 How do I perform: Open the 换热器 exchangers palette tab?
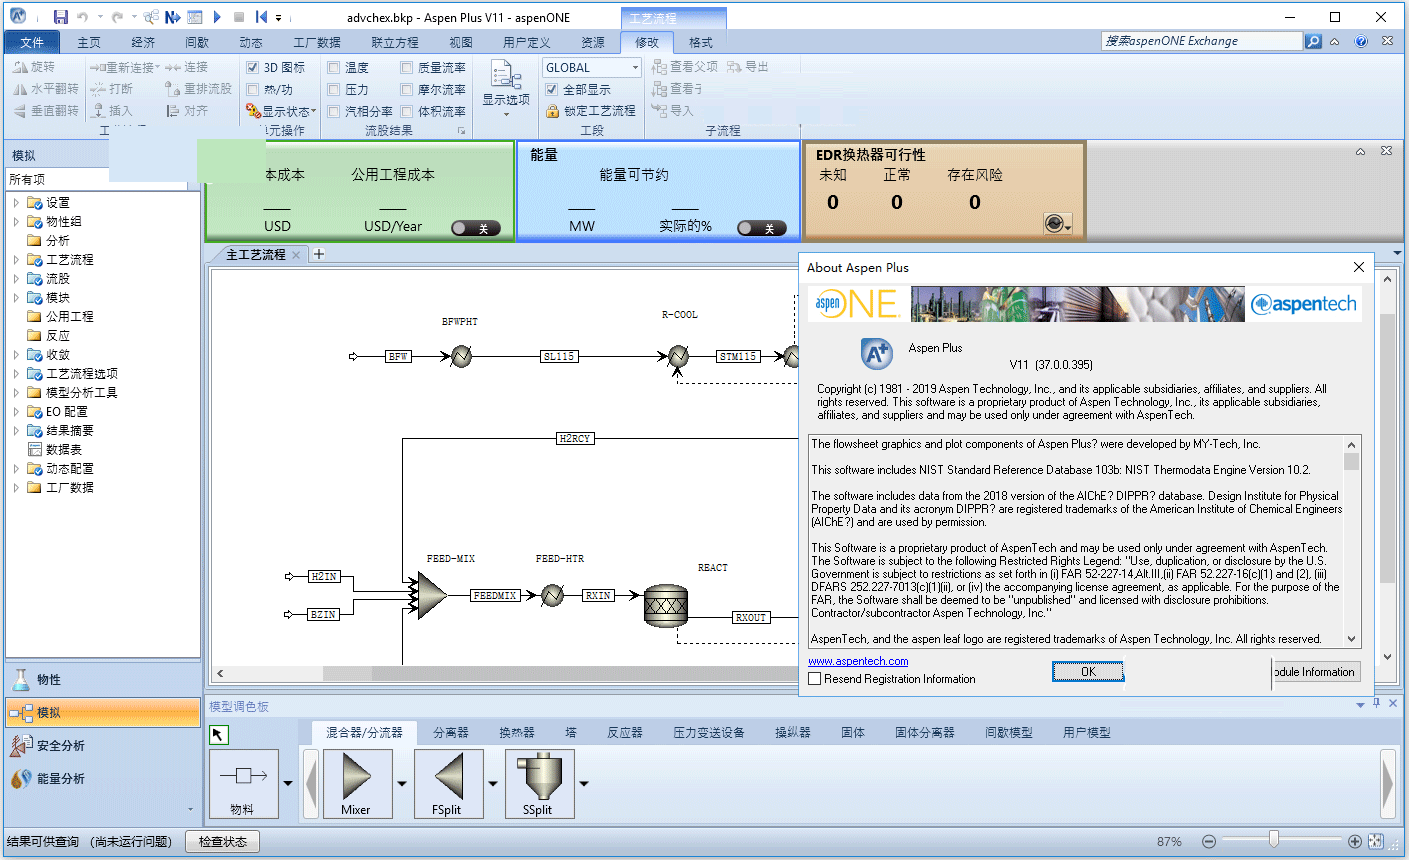[x=517, y=733]
